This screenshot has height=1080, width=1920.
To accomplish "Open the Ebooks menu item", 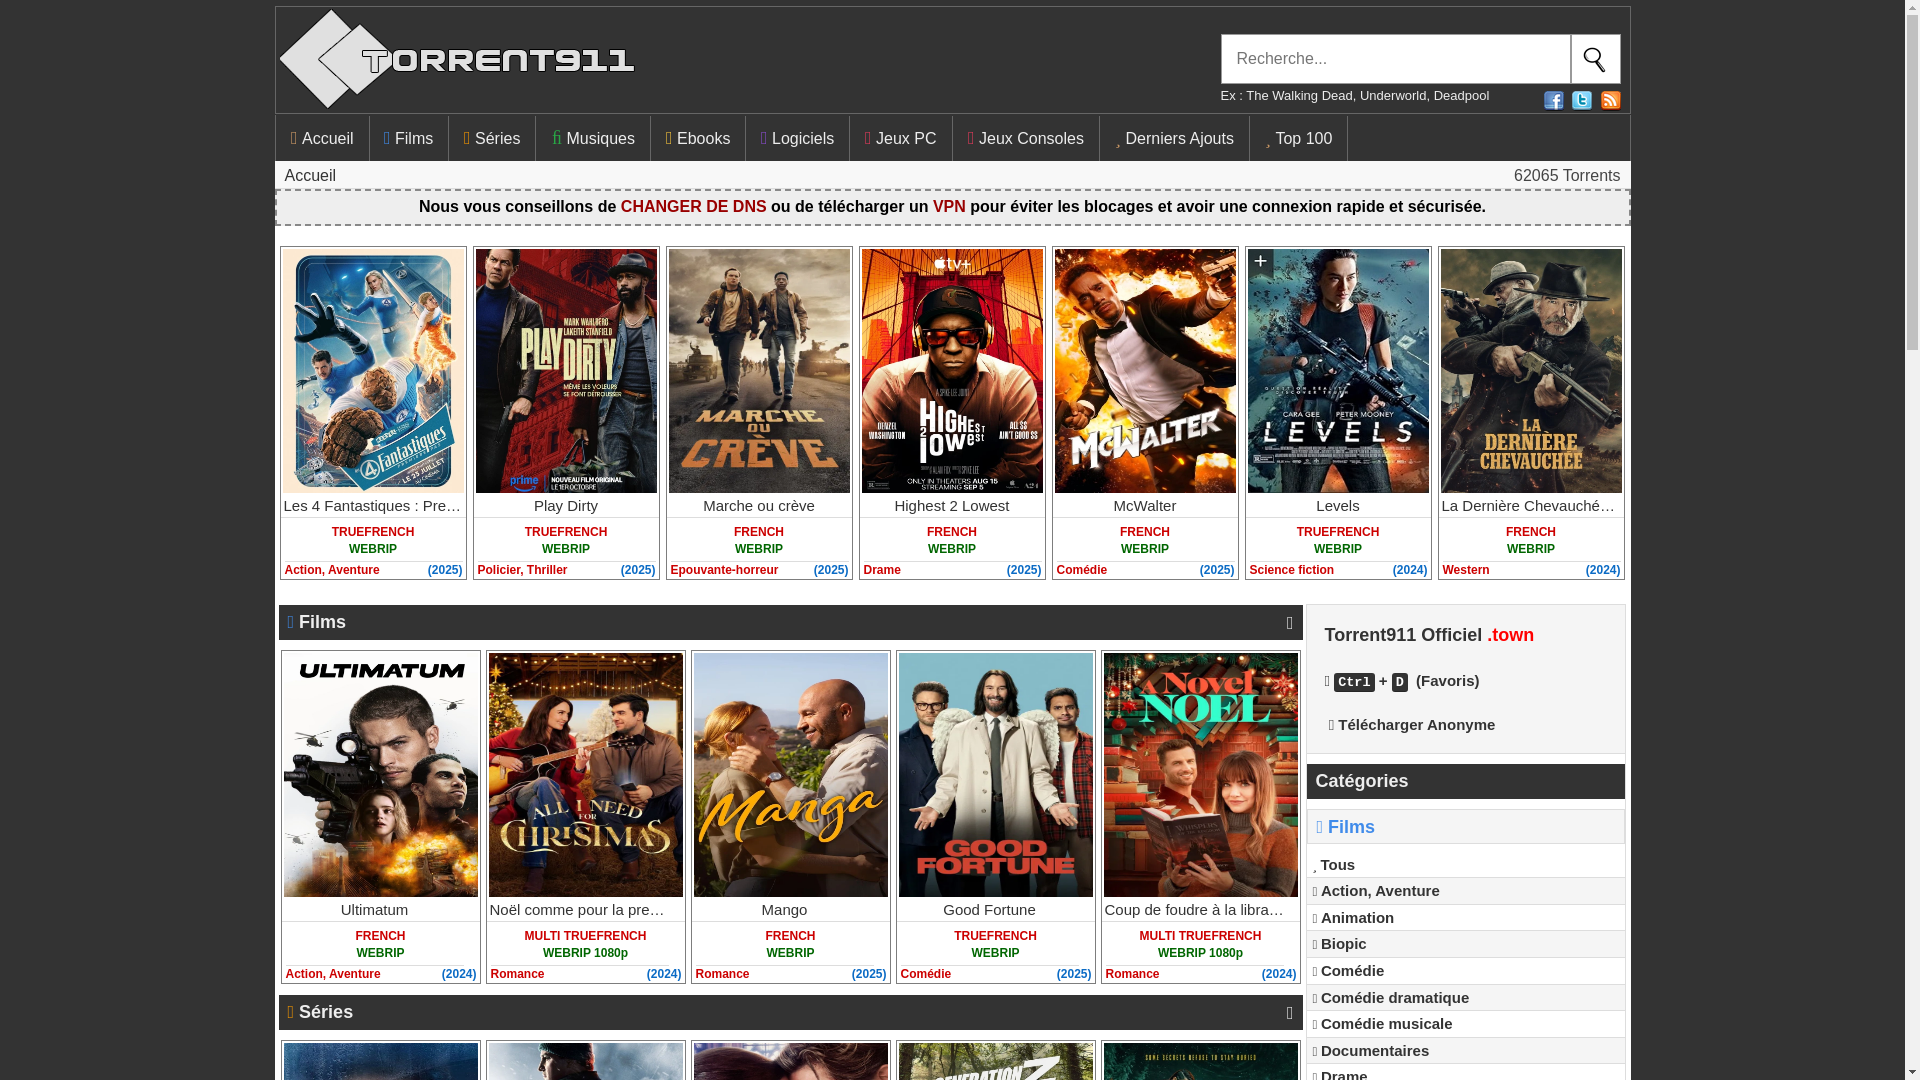I will [x=698, y=138].
